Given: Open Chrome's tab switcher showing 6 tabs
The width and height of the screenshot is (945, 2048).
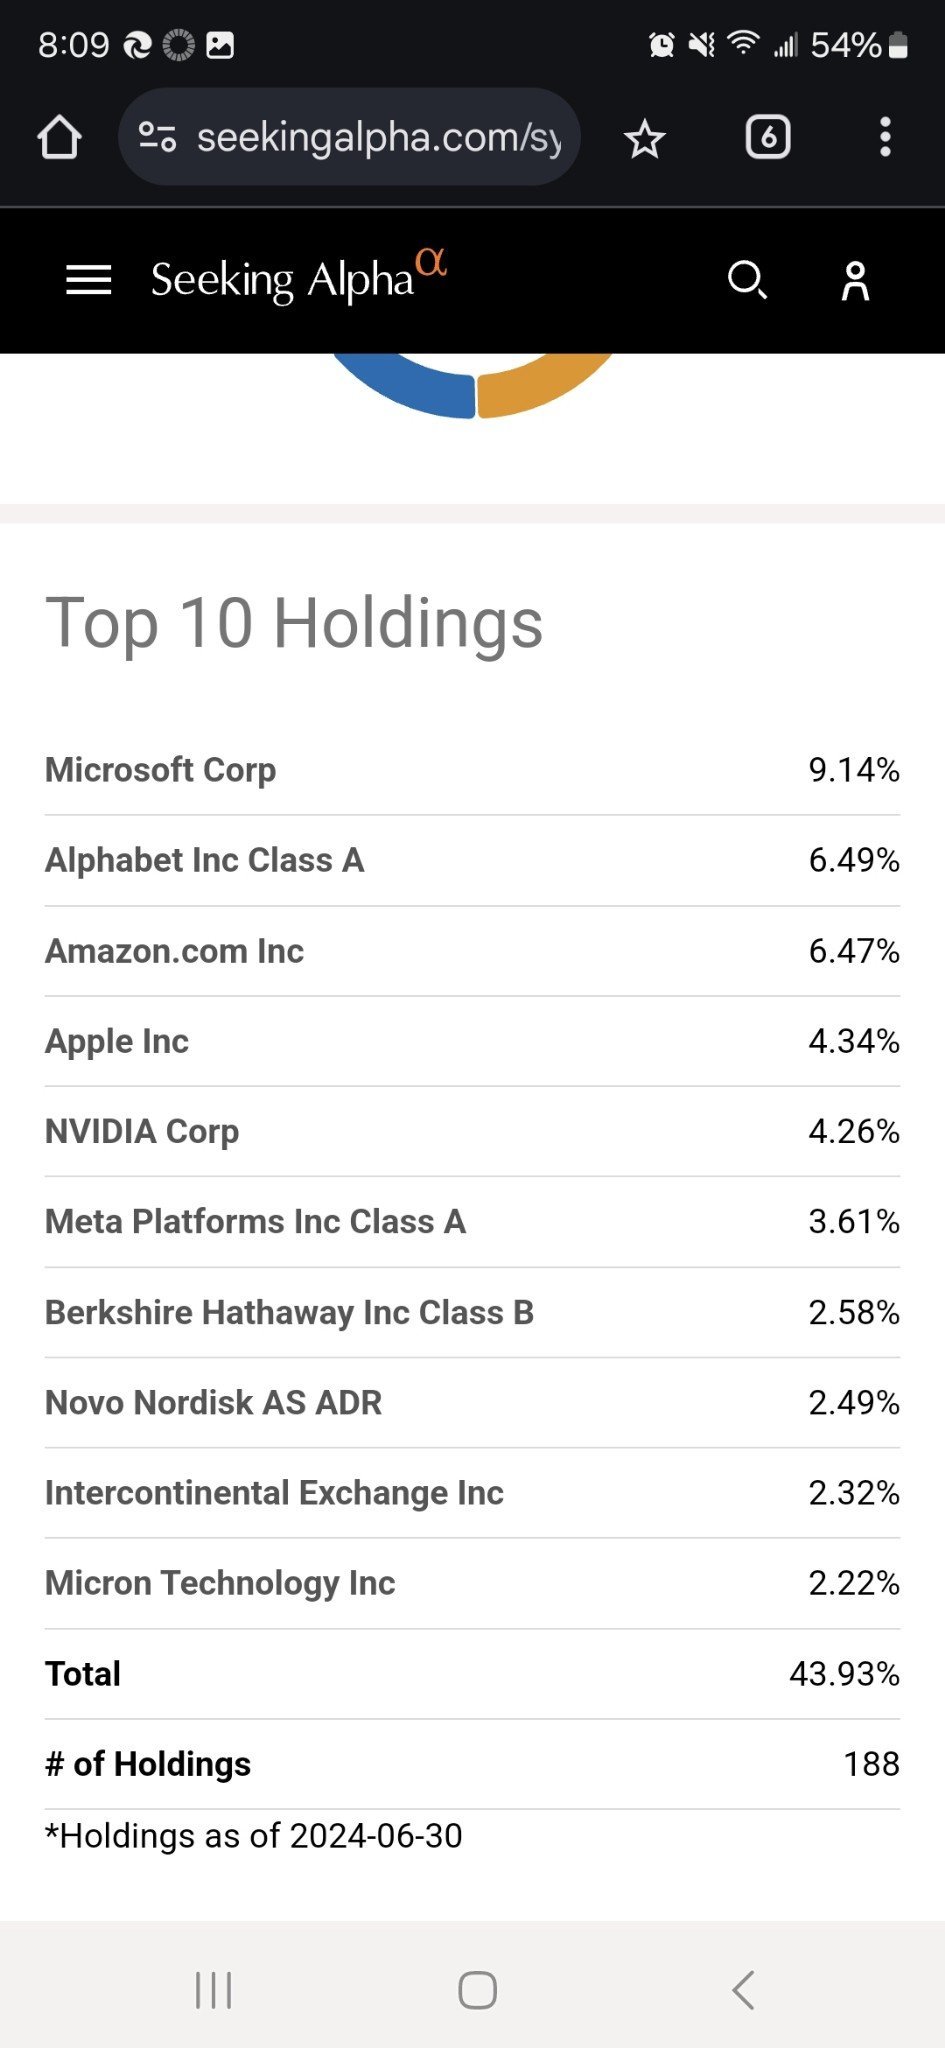Looking at the screenshot, I should [x=766, y=137].
